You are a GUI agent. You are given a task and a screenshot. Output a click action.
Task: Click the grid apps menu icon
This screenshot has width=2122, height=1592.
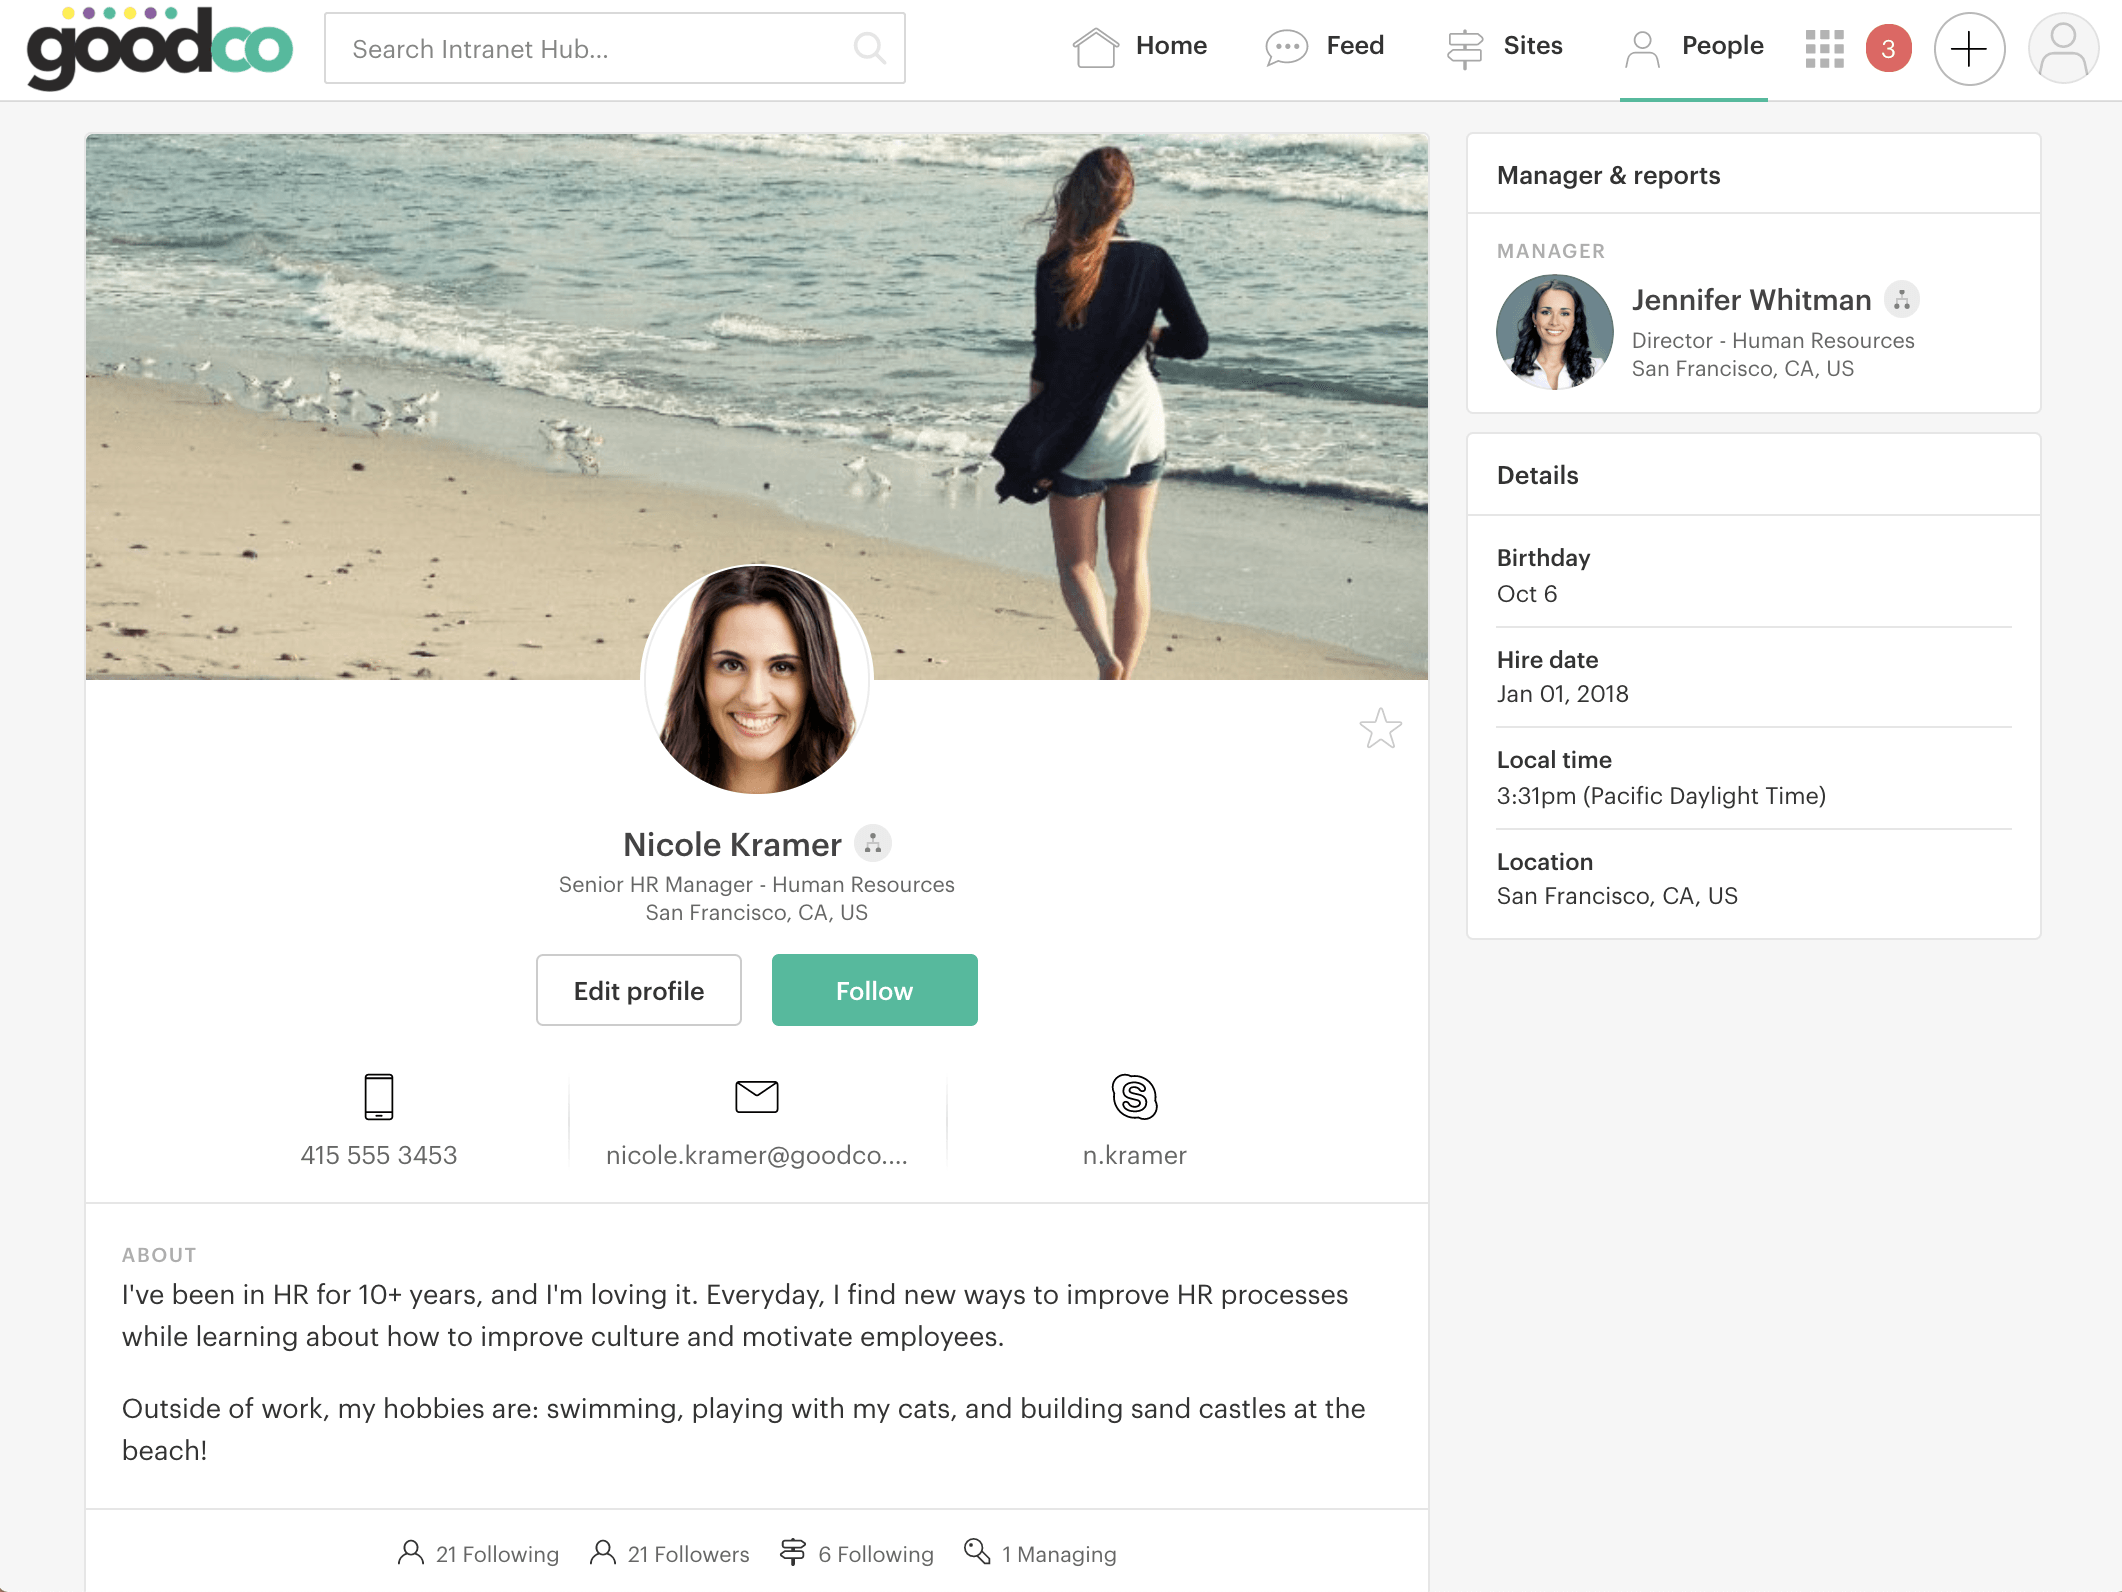pos(1824,47)
